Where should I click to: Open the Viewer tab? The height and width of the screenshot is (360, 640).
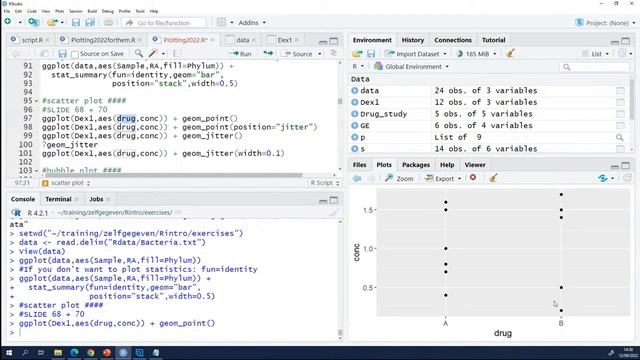coord(475,165)
